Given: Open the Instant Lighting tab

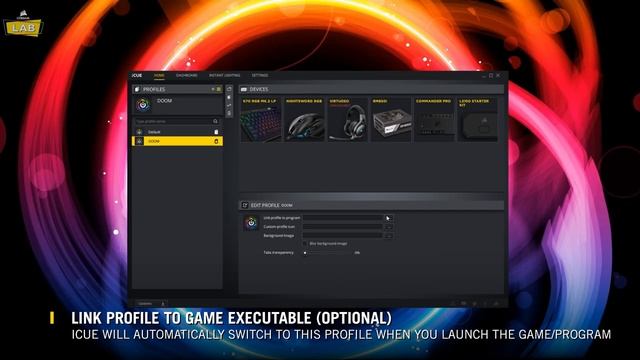Looking at the screenshot, I should (224, 76).
